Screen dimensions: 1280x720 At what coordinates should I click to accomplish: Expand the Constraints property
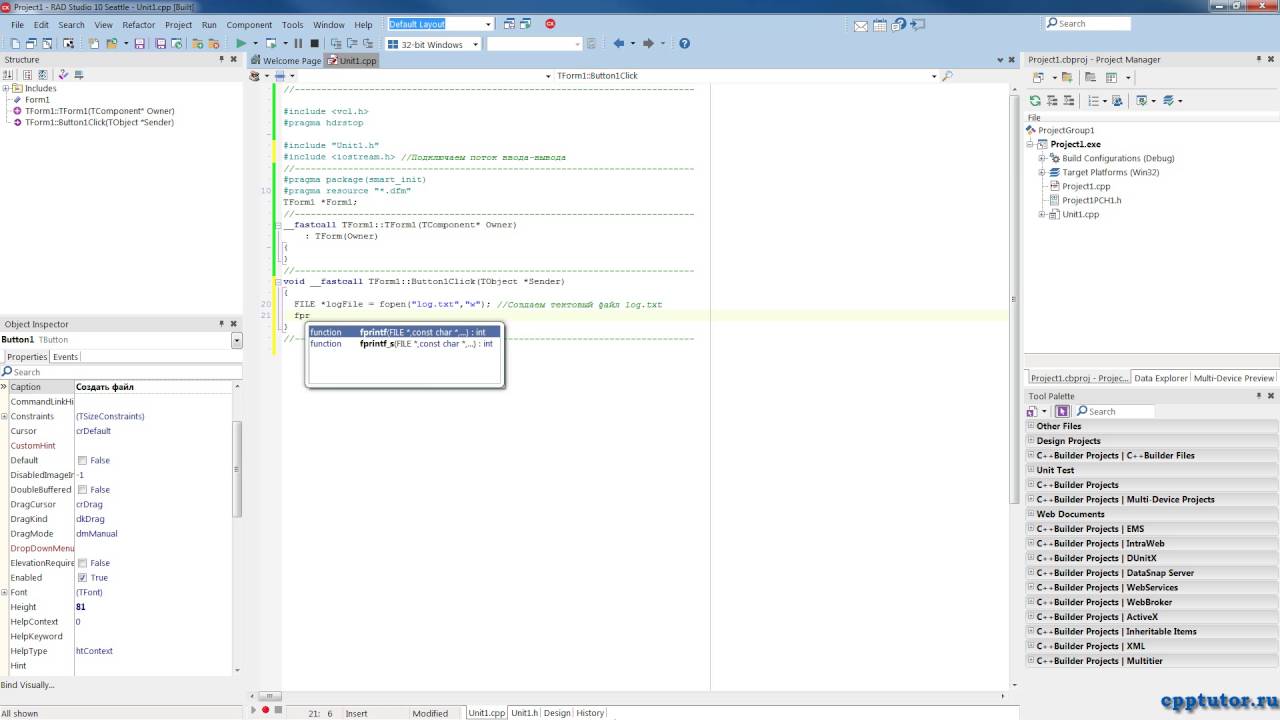[5, 416]
